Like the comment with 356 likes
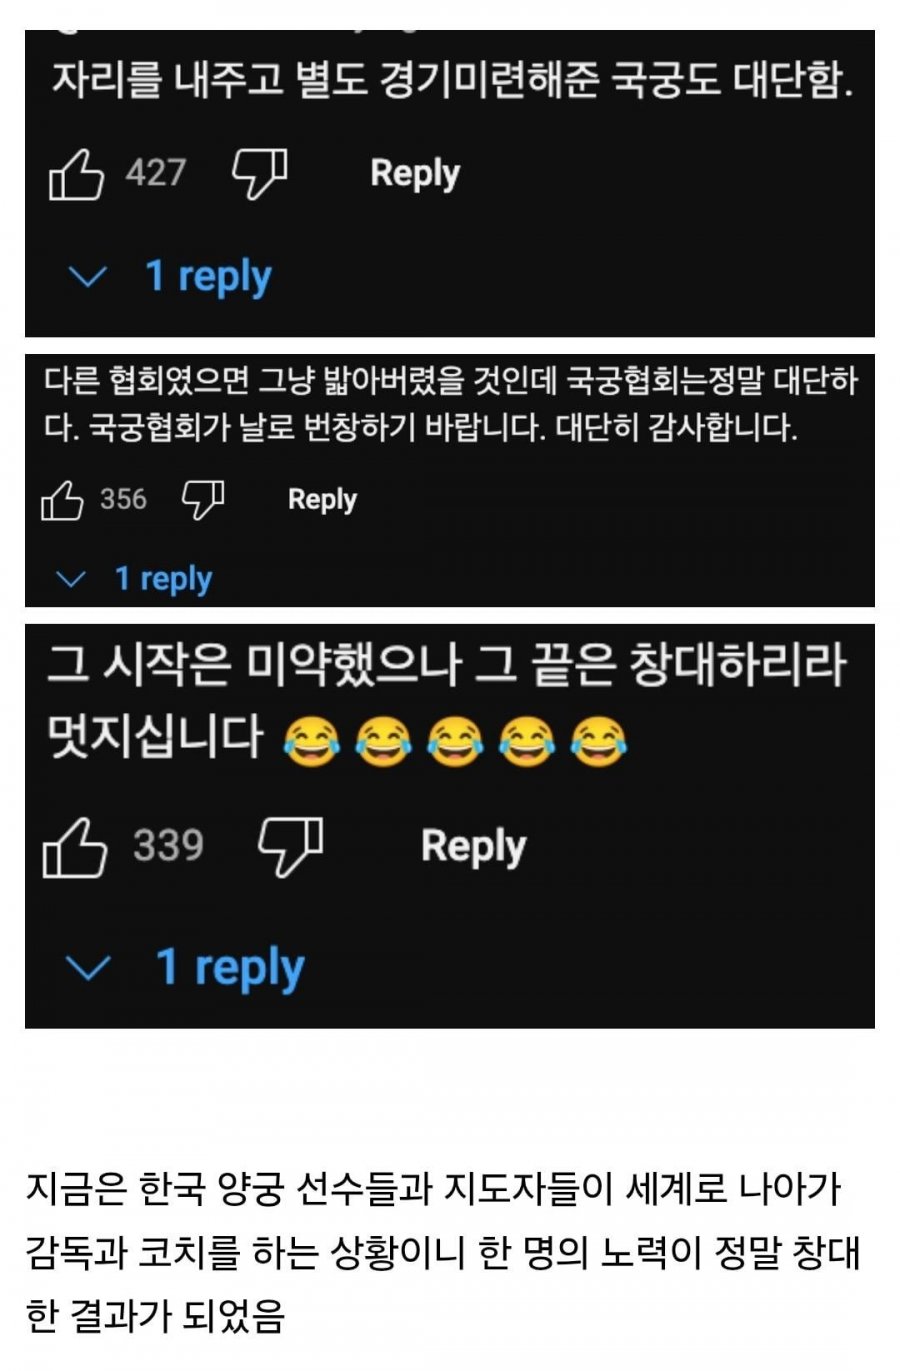The width and height of the screenshot is (900, 1371). pos(61,499)
